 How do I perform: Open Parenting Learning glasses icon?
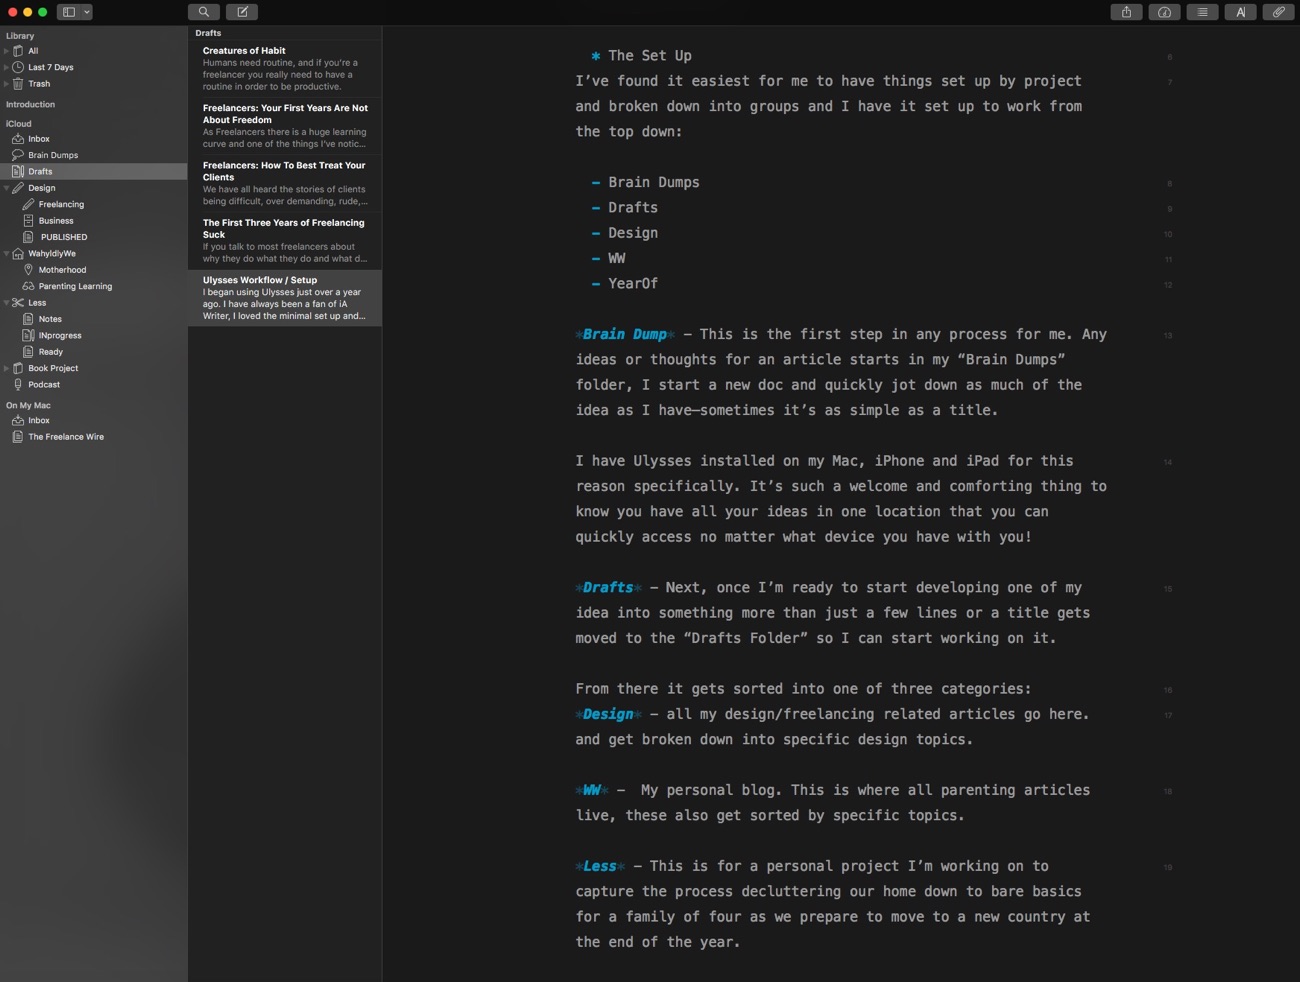tap(29, 286)
